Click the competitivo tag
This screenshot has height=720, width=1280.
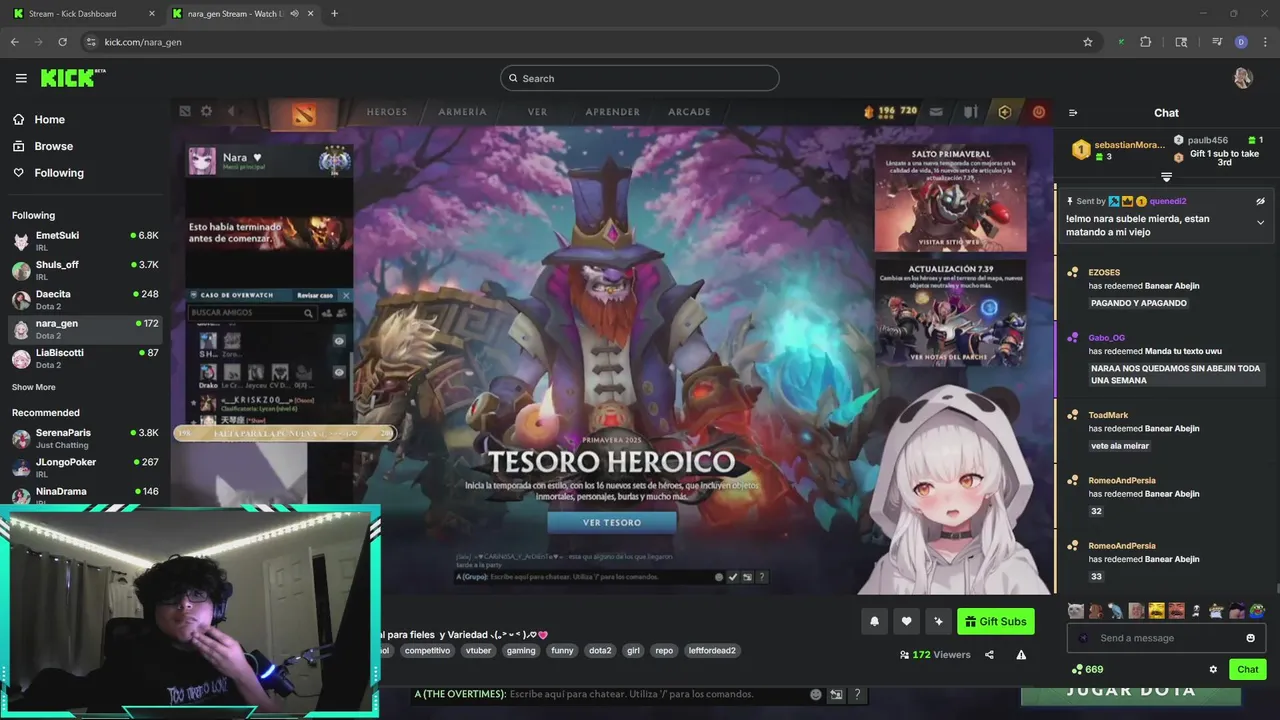click(x=427, y=650)
